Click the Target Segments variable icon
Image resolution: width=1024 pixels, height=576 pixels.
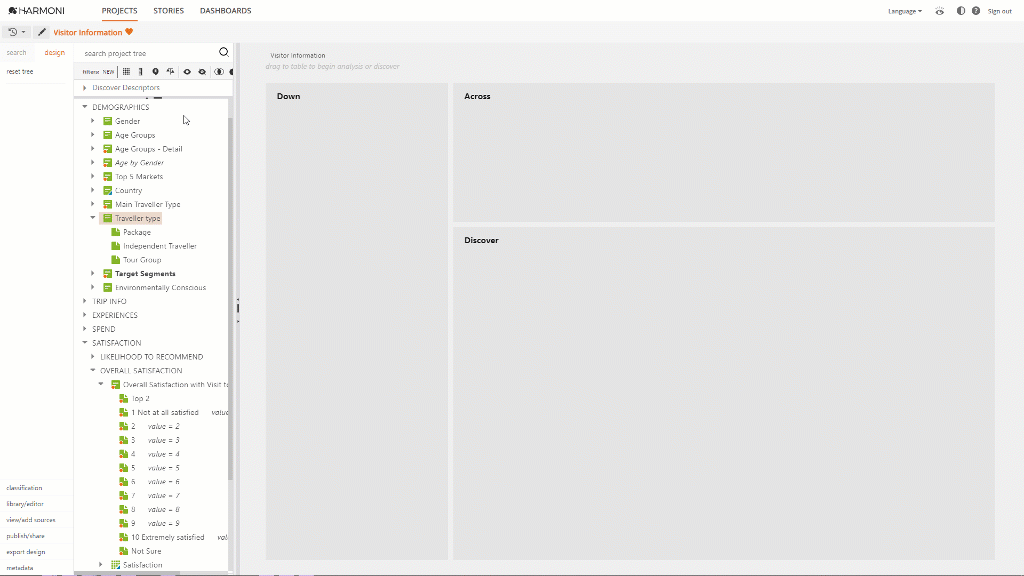[108, 274]
